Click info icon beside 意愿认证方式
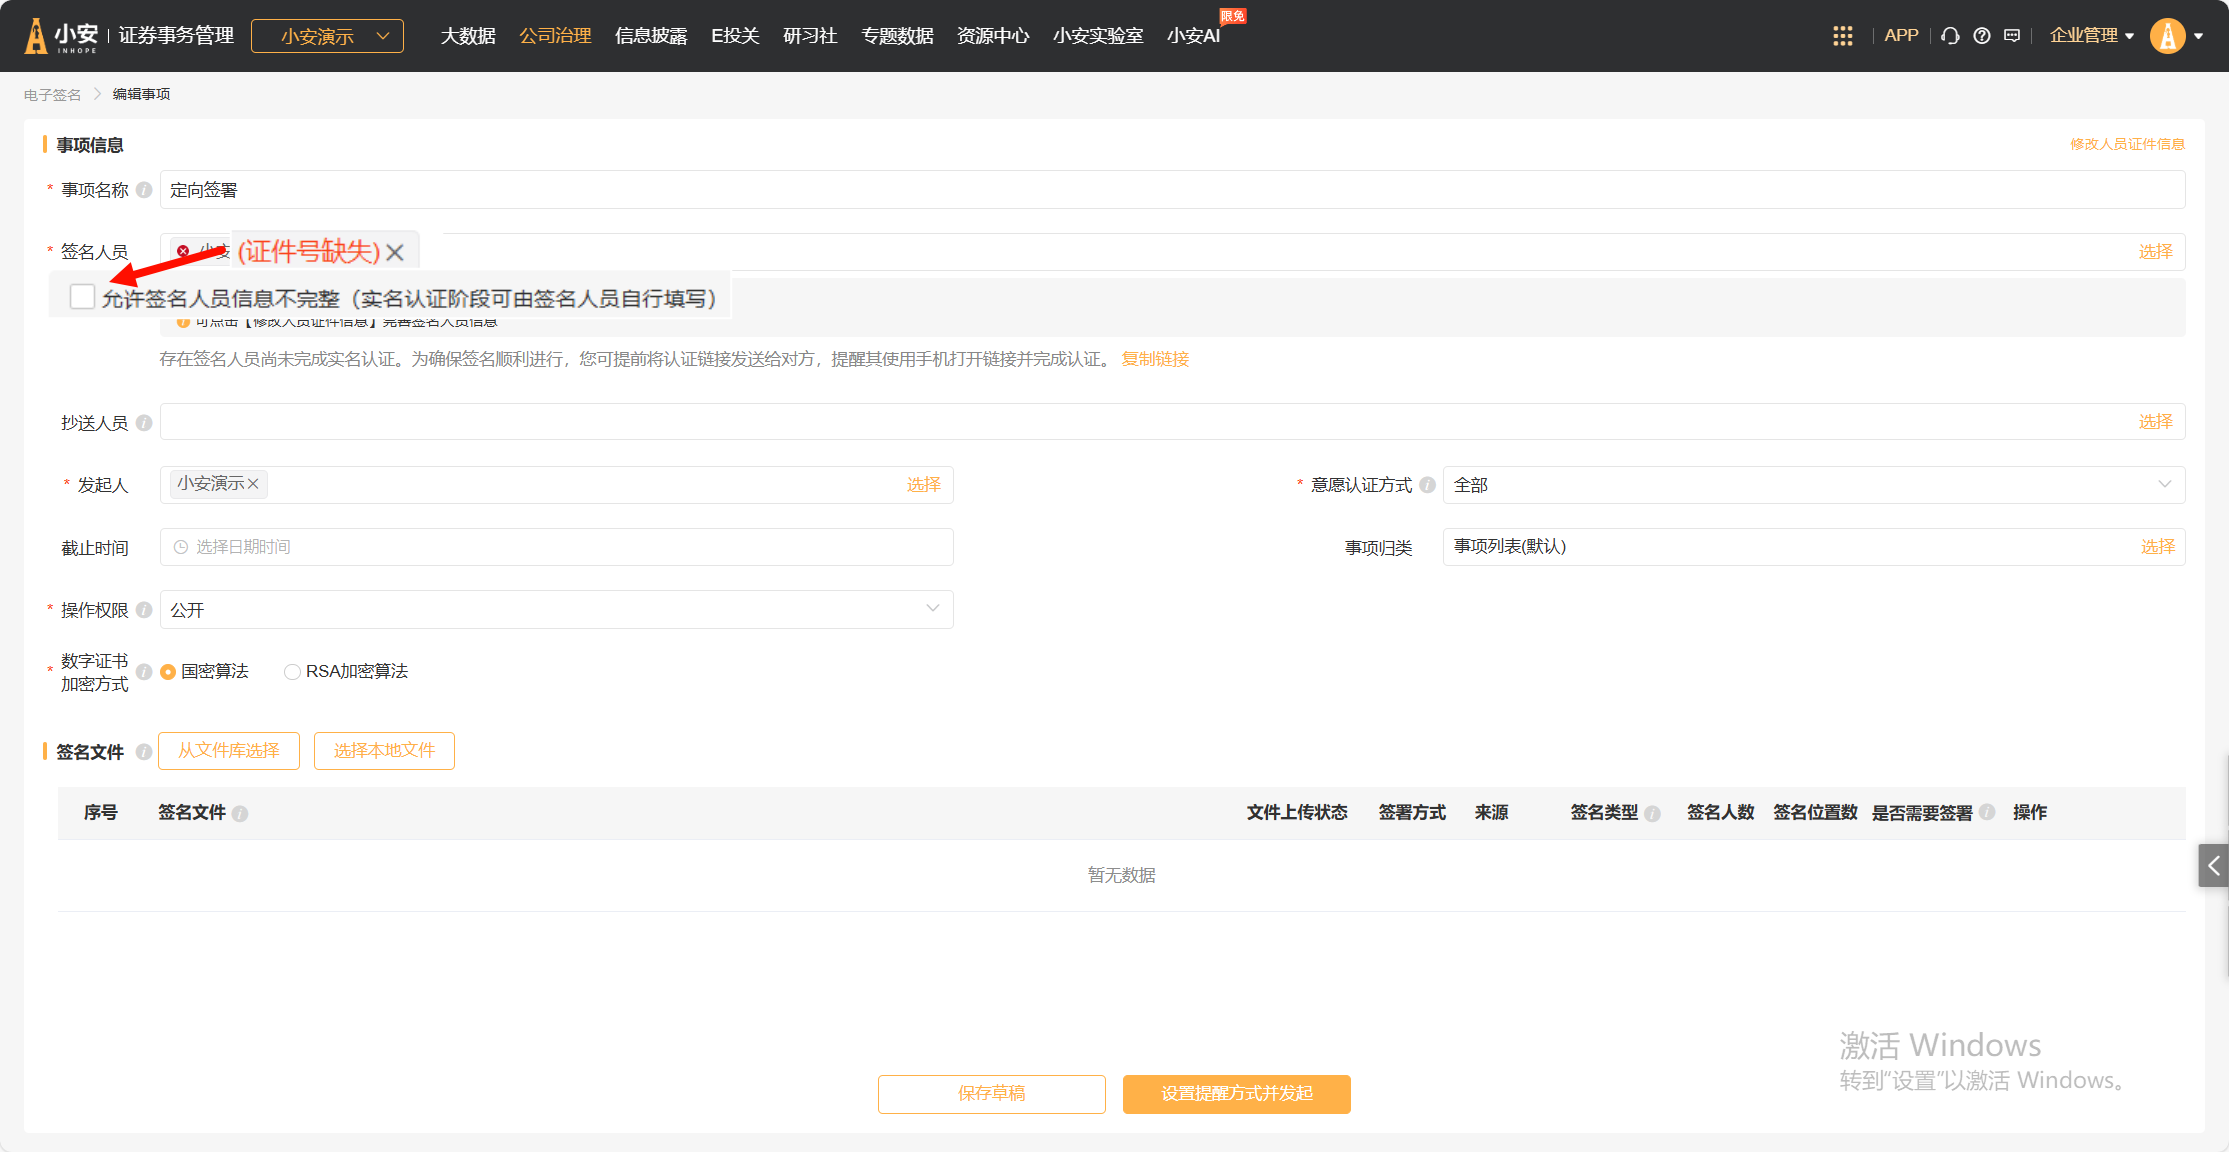This screenshot has width=2229, height=1152. (1428, 485)
